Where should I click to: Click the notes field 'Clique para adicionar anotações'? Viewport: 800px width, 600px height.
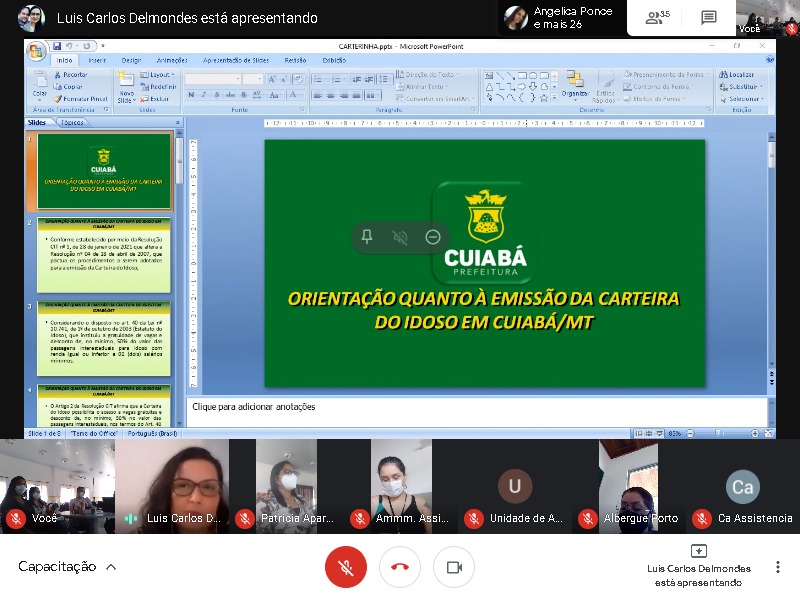[477, 411]
